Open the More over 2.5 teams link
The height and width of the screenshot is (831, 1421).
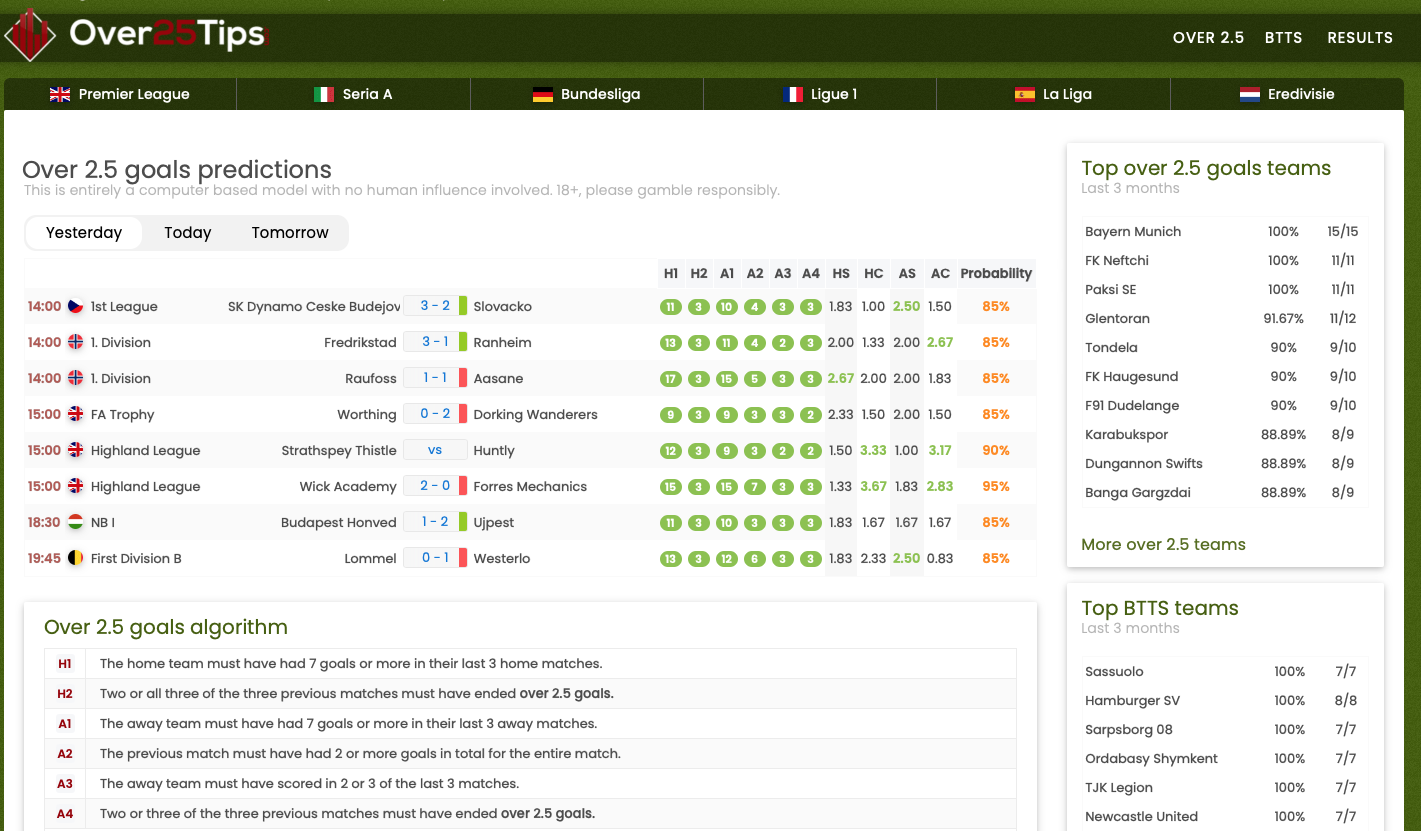tap(1163, 545)
